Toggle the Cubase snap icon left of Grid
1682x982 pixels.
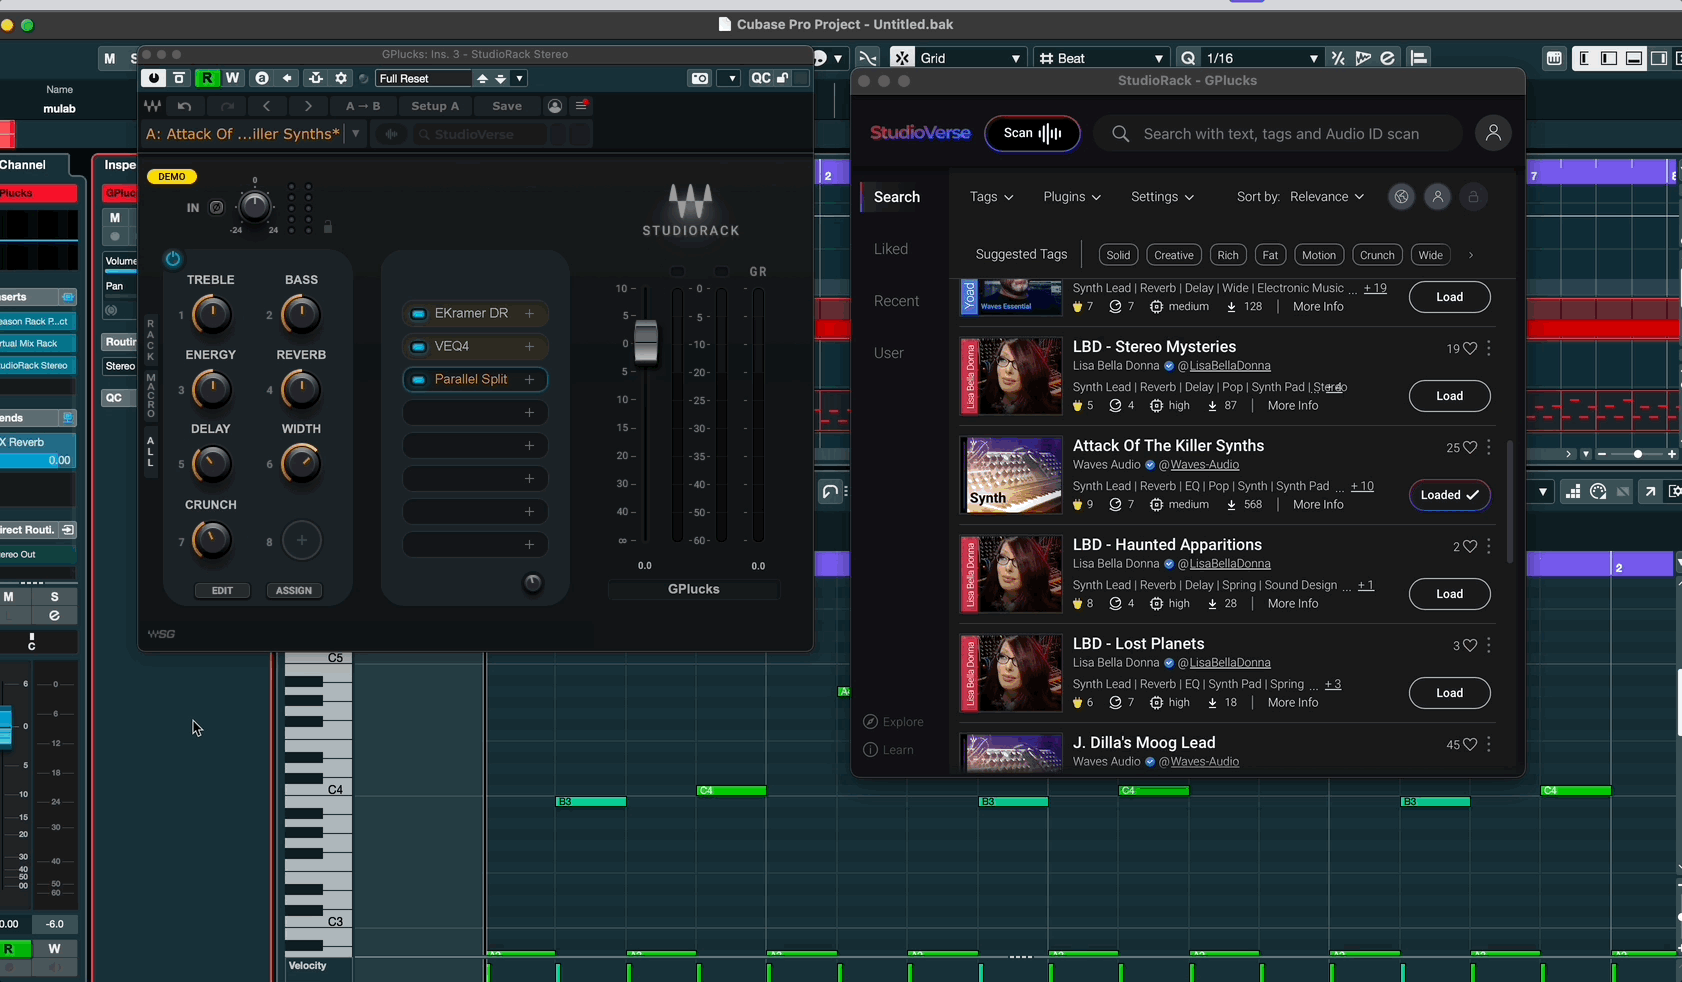[902, 58]
